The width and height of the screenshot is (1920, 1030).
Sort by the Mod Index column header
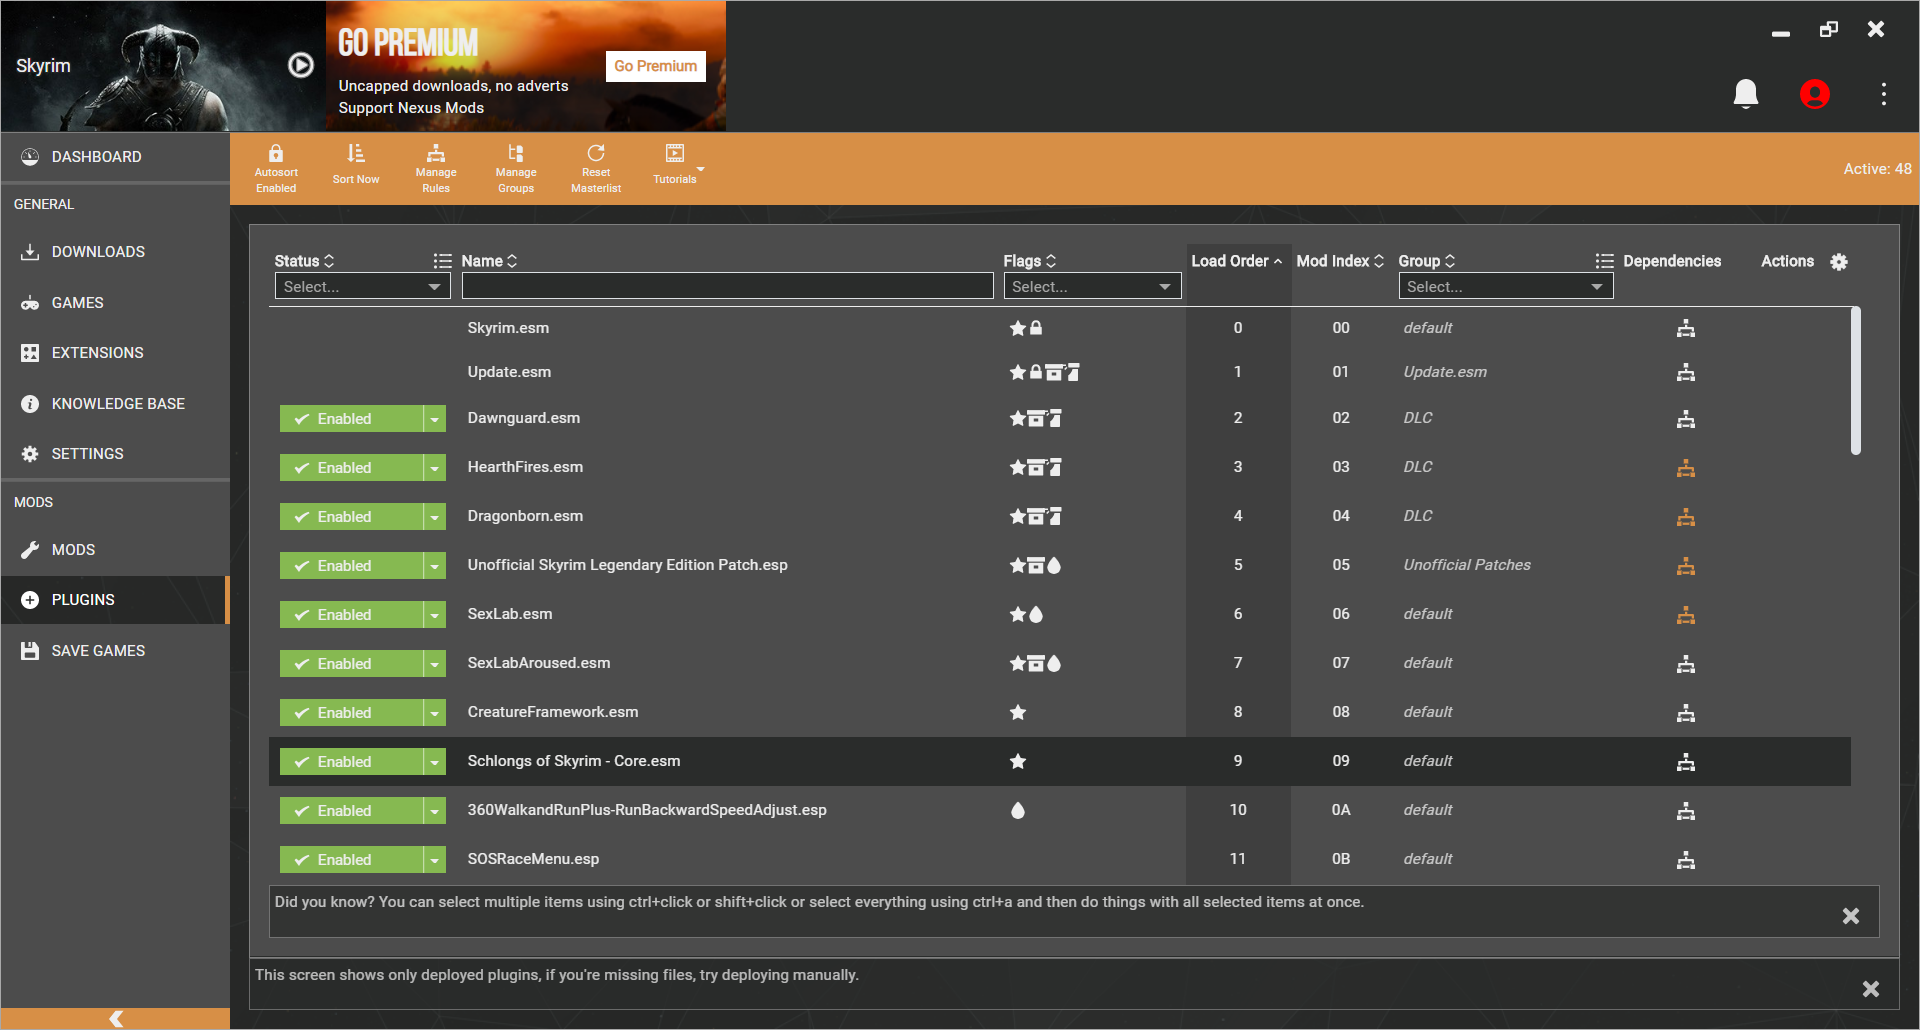(x=1340, y=261)
